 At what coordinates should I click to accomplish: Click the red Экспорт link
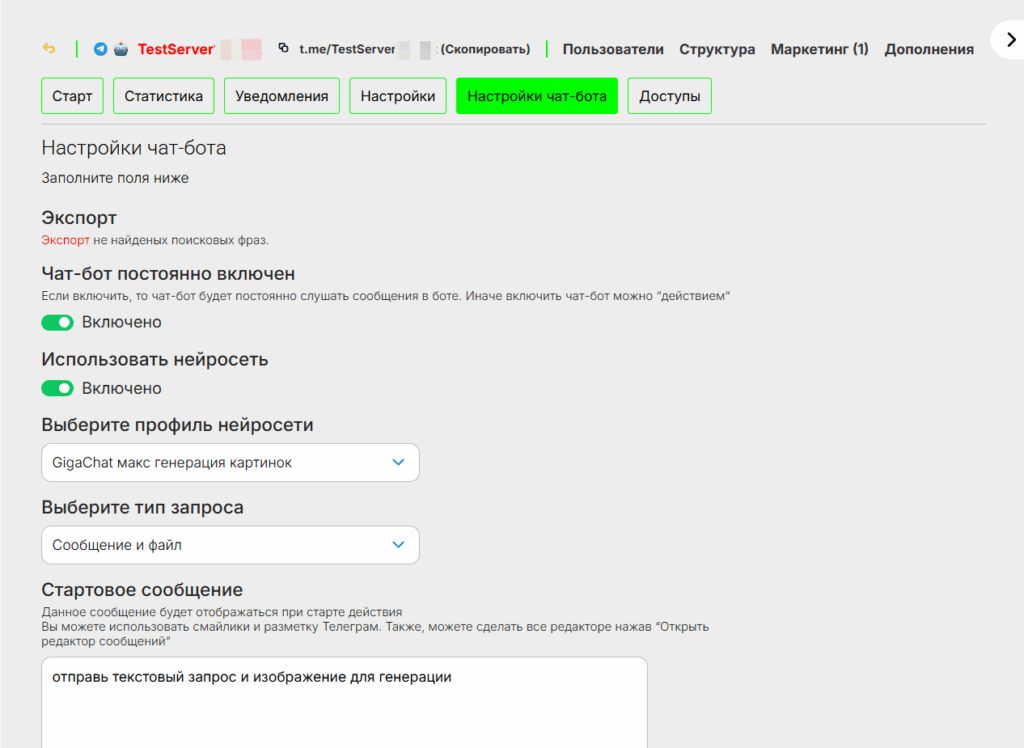coord(65,240)
